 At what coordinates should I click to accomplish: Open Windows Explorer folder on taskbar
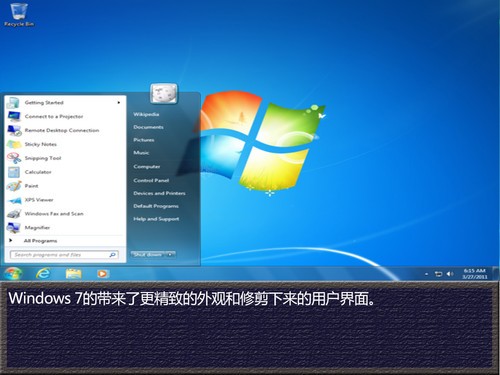(73, 274)
